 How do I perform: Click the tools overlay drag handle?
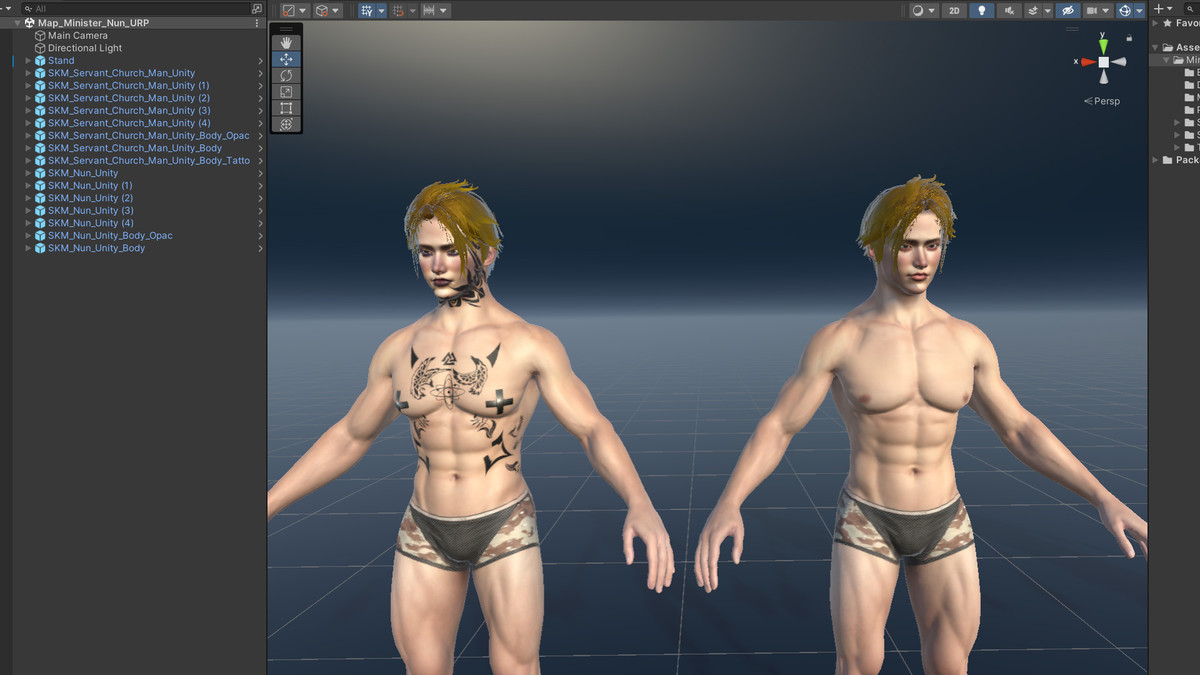coord(286,29)
